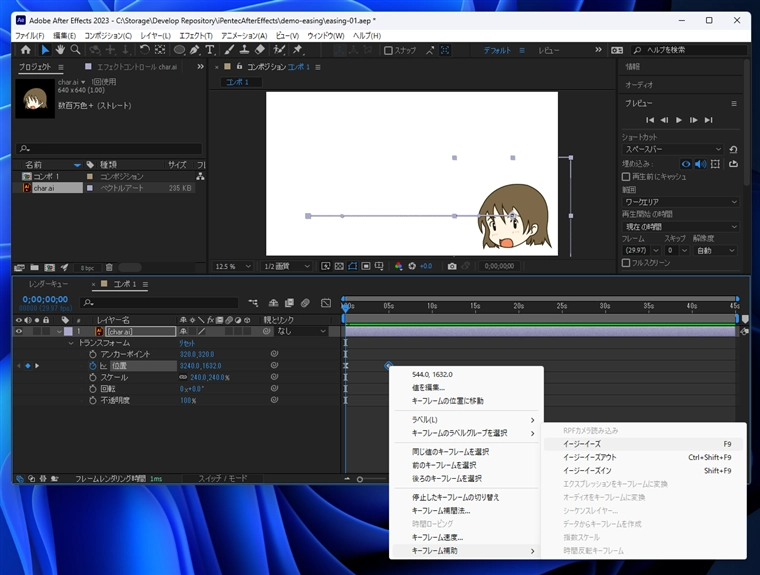Image resolution: width=760 pixels, height=575 pixels.
Task: Select the Brush tool
Action: click(x=229, y=50)
